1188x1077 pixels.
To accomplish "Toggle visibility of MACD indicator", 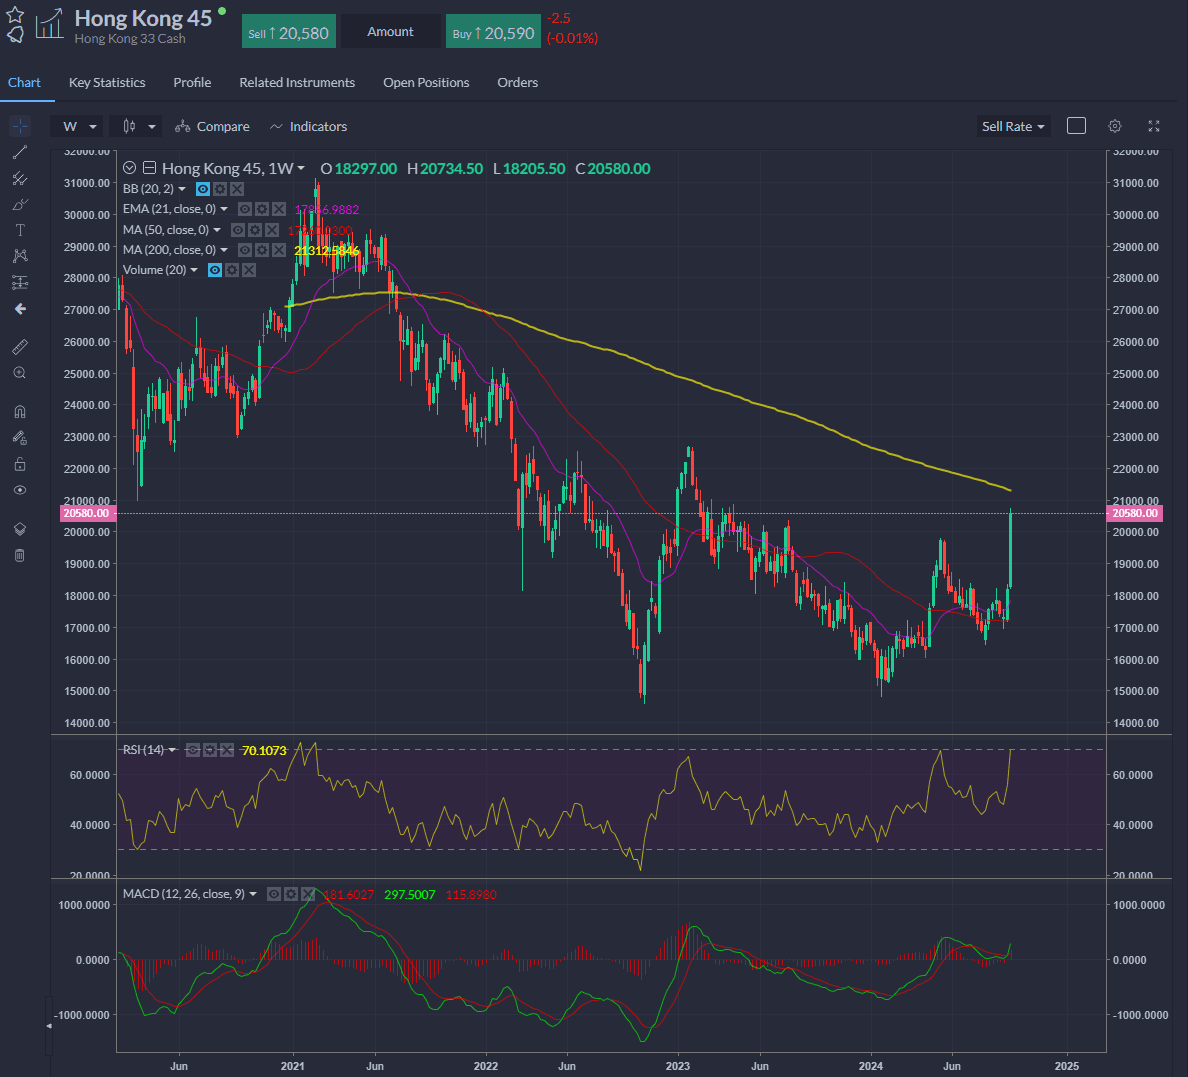I will (274, 894).
